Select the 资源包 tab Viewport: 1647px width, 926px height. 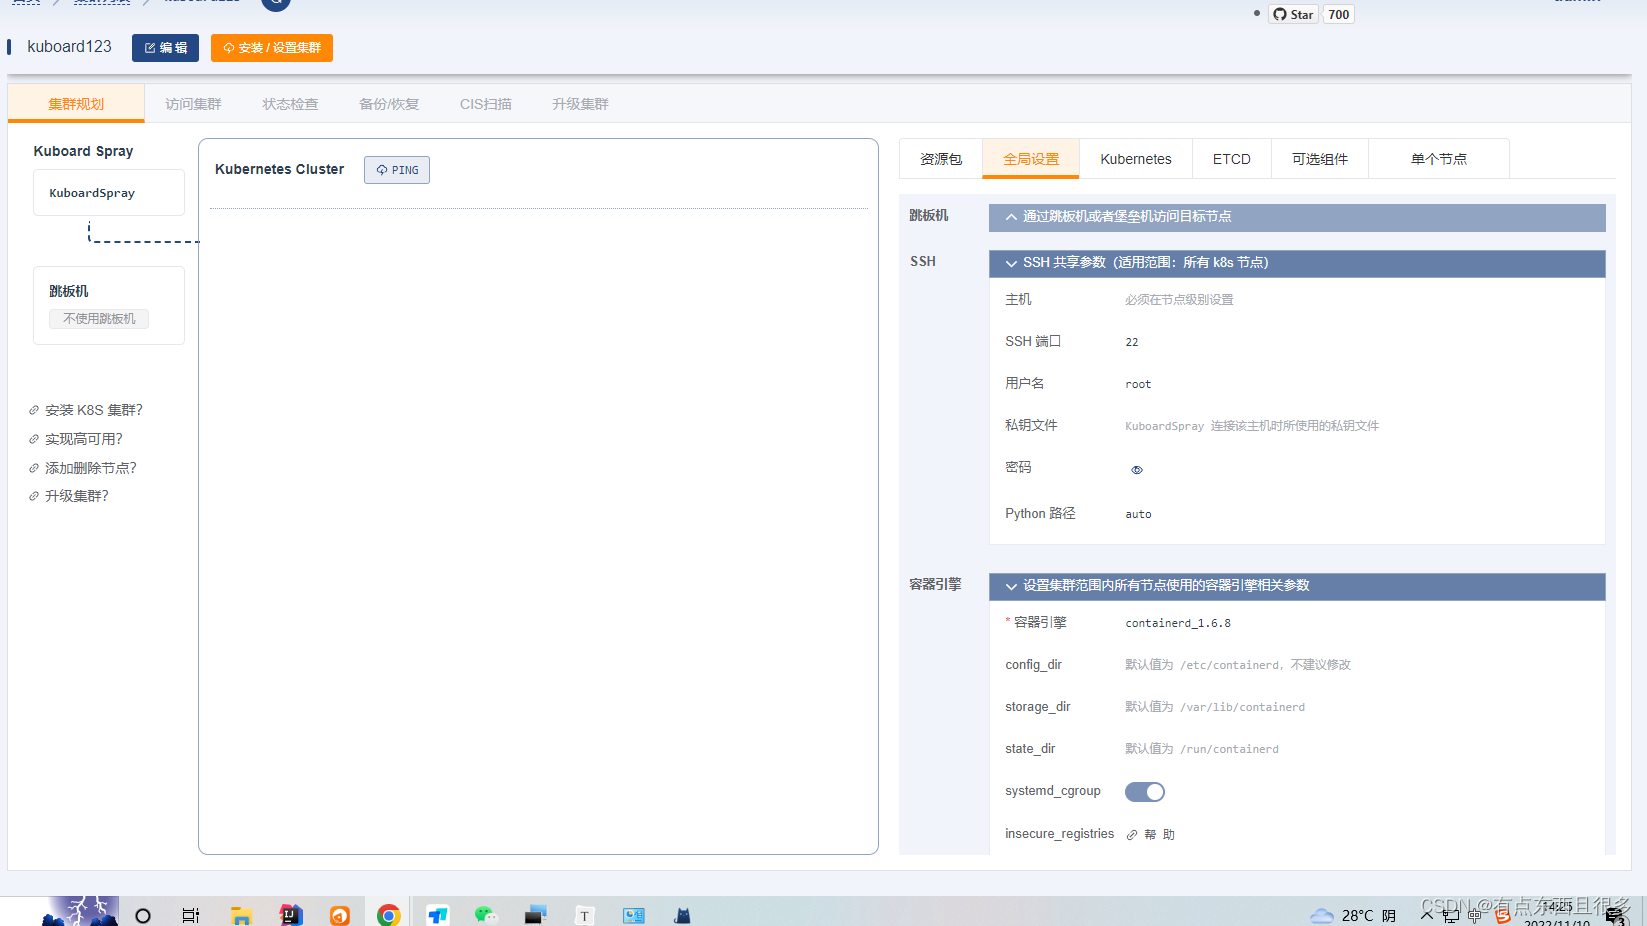coord(941,159)
